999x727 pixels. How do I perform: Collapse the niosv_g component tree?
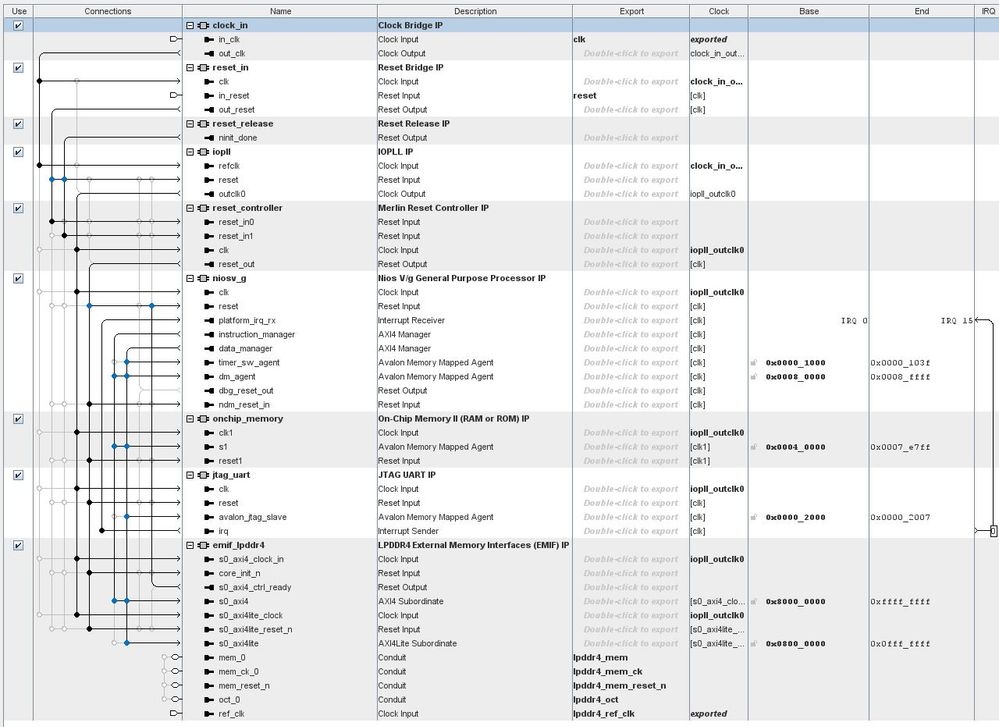click(x=190, y=278)
